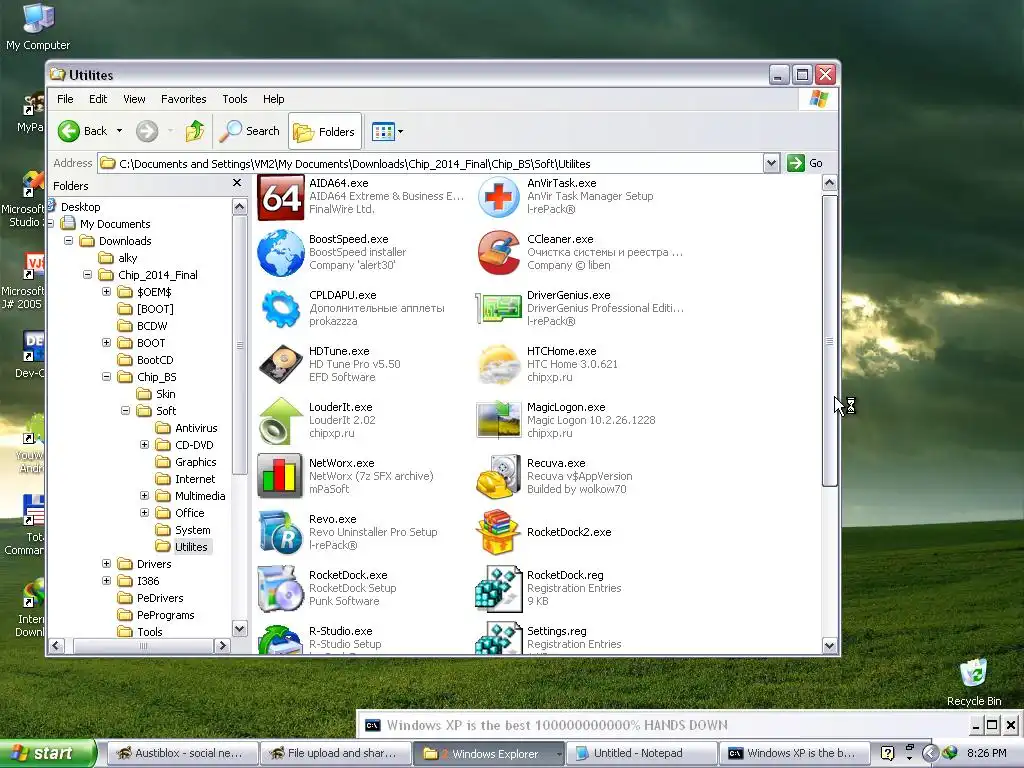Collapse the Chip_2014_Final tree node
The height and width of the screenshot is (768, 1024).
87,275
